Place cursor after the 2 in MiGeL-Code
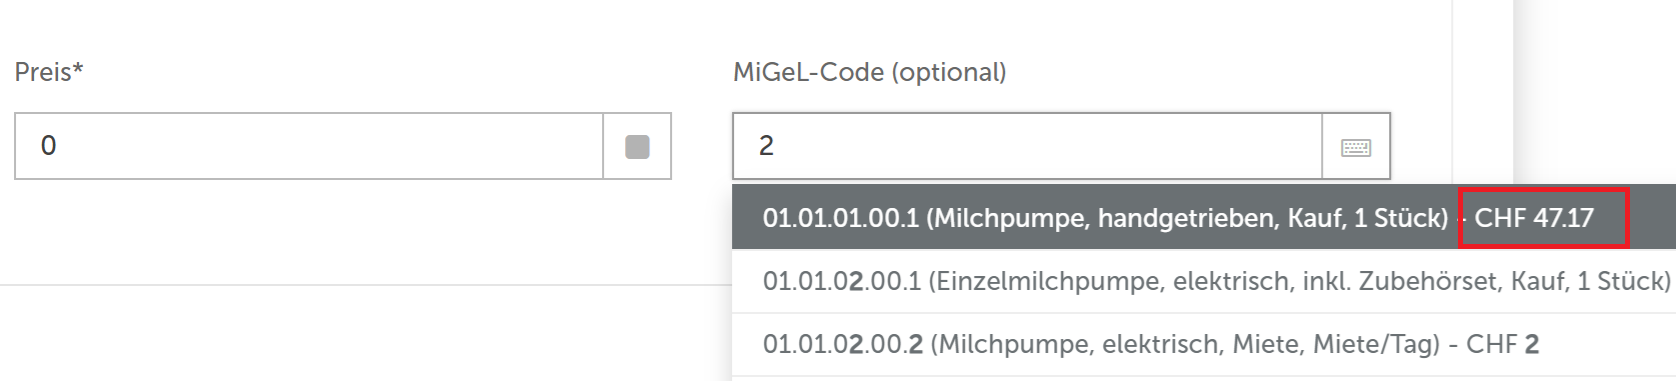This screenshot has height=386, width=1676. point(776,146)
